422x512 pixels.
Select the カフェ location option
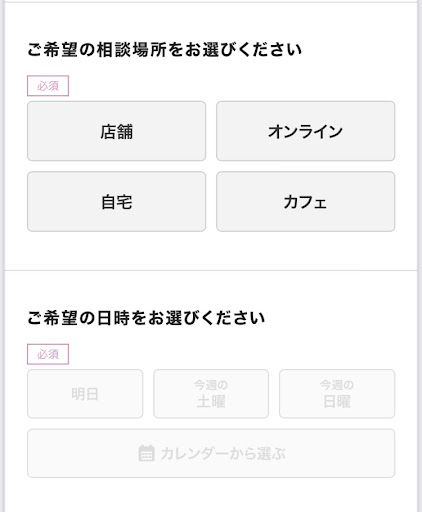[305, 201]
